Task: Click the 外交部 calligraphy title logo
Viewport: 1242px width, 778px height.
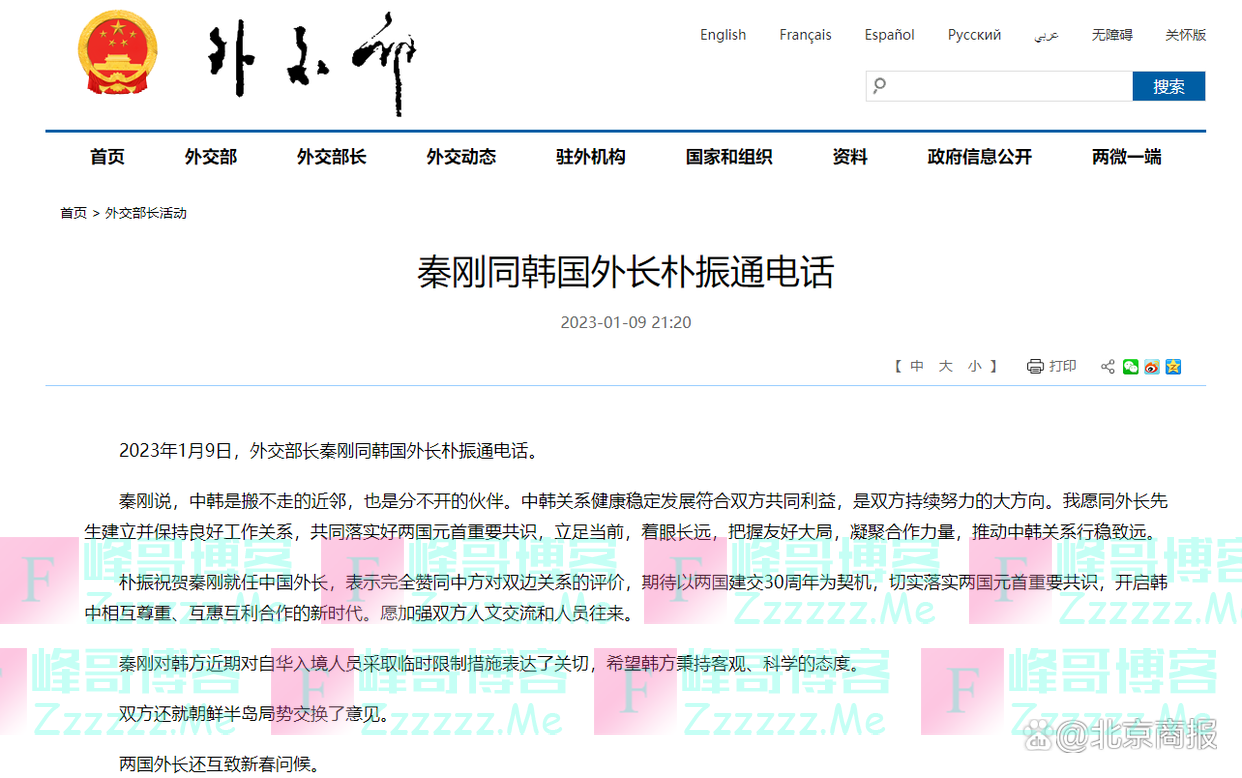Action: (x=312, y=60)
